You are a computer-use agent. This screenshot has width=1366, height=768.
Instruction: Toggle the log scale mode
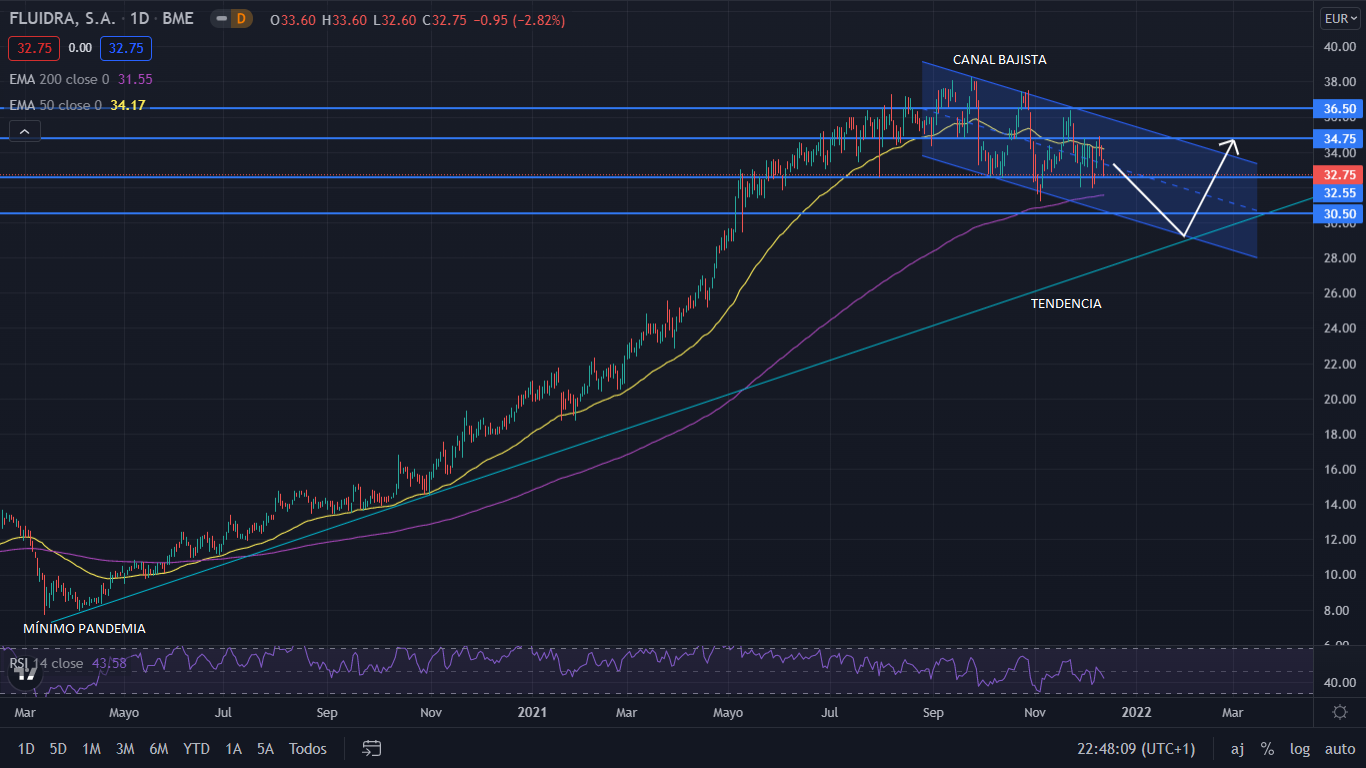click(1299, 748)
